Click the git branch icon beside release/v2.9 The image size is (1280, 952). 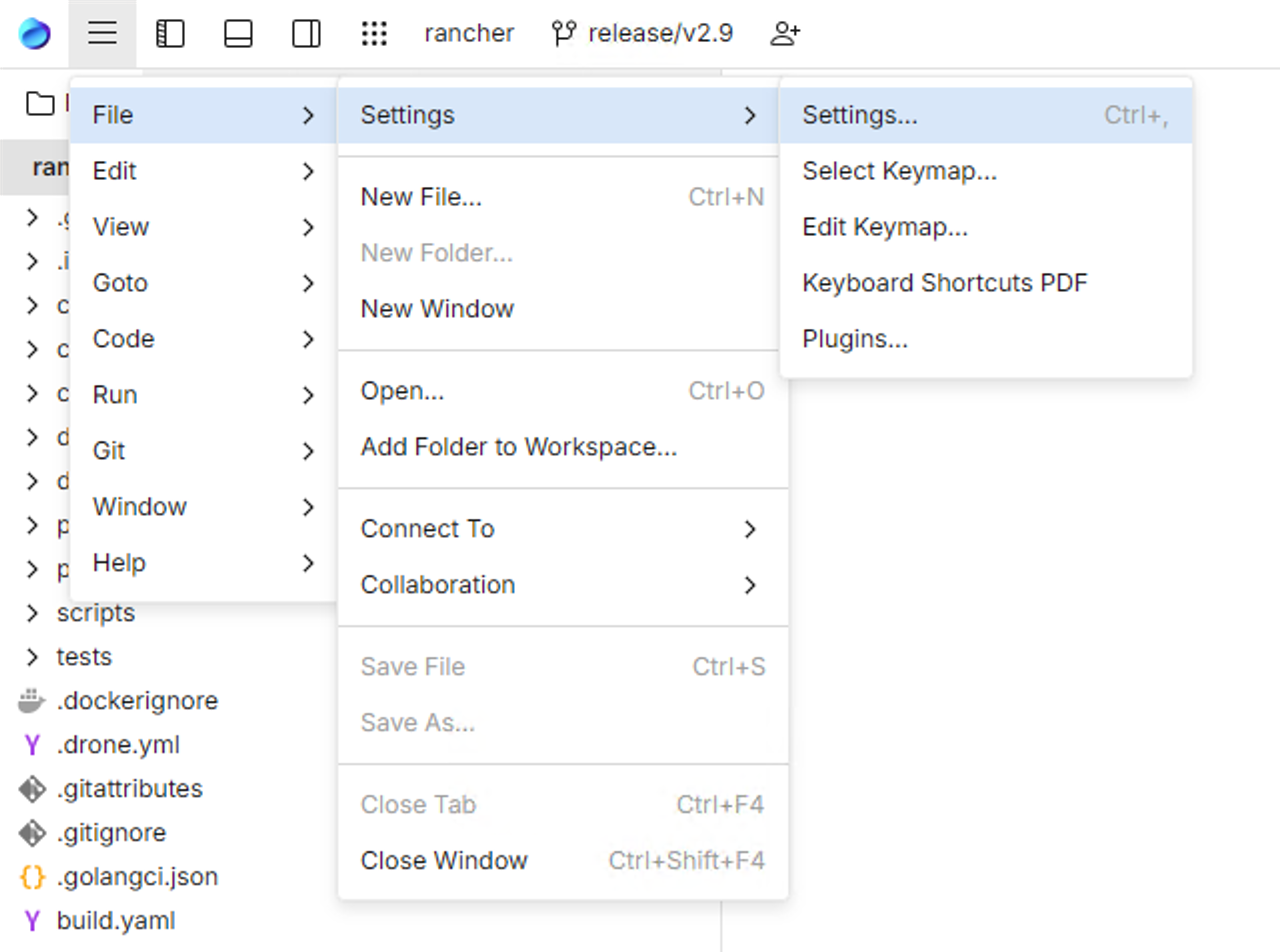[x=564, y=32]
